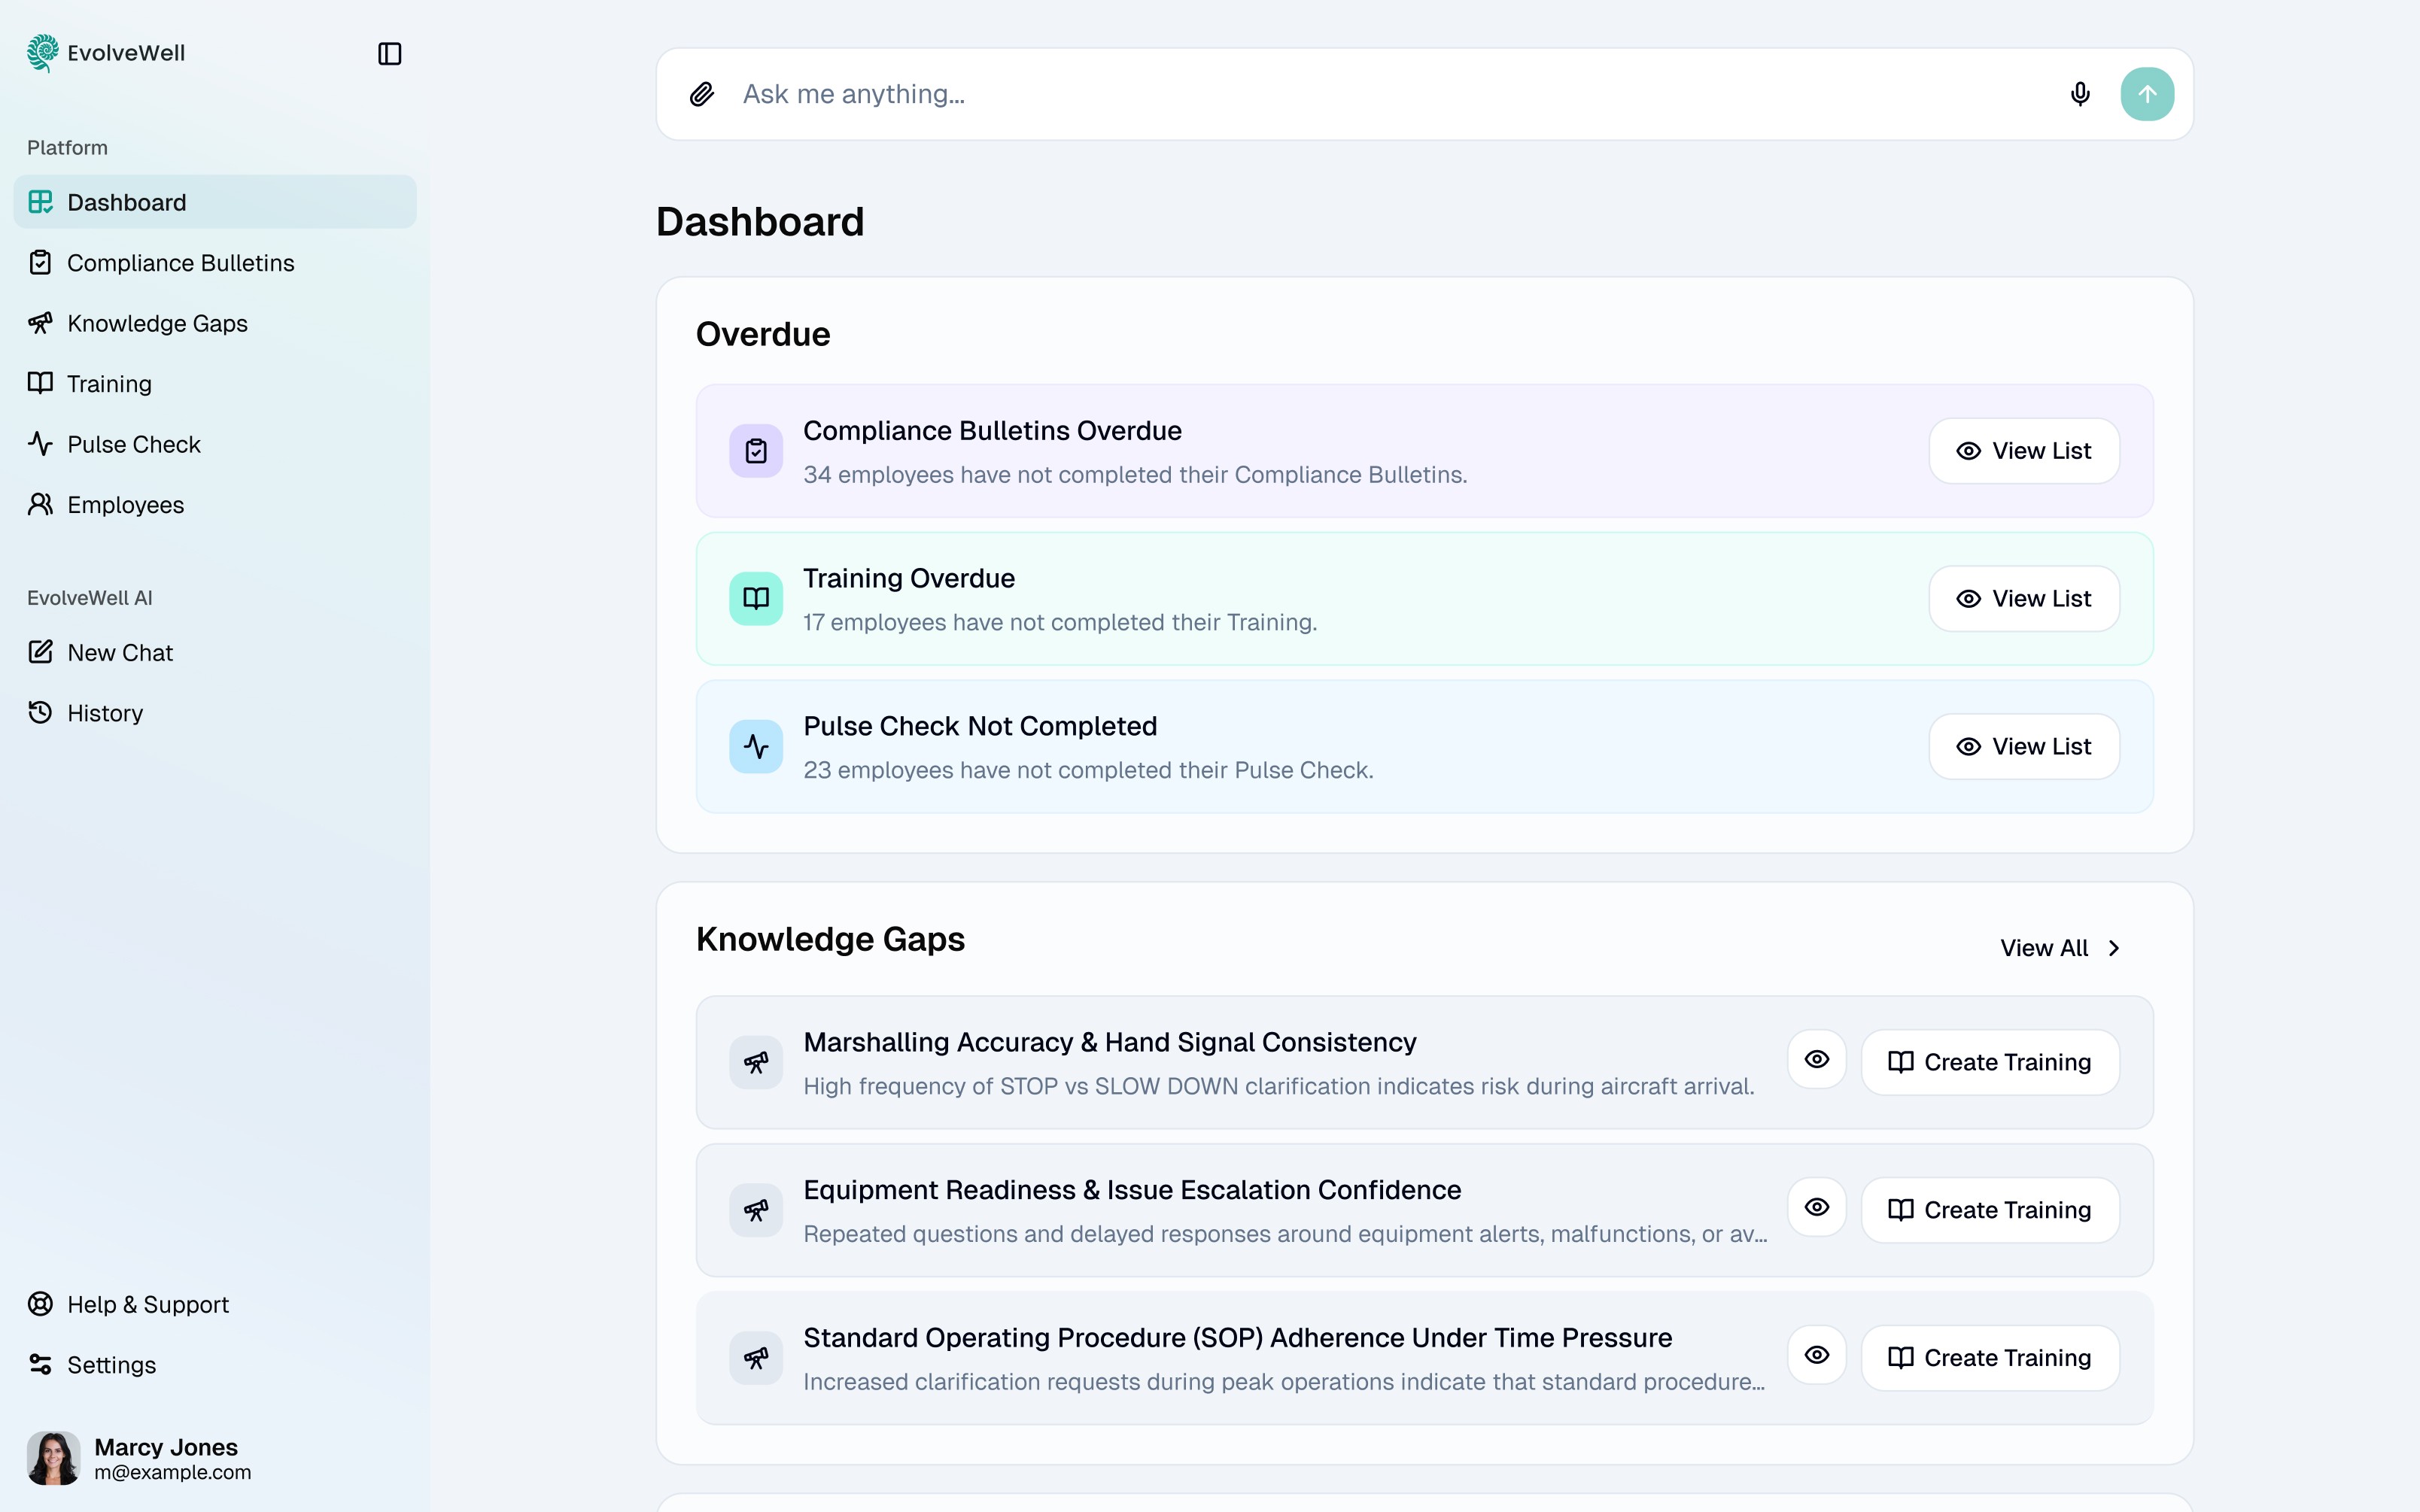Select the Employees icon in the sidebar
Image resolution: width=2420 pixels, height=1512 pixels.
(40, 505)
